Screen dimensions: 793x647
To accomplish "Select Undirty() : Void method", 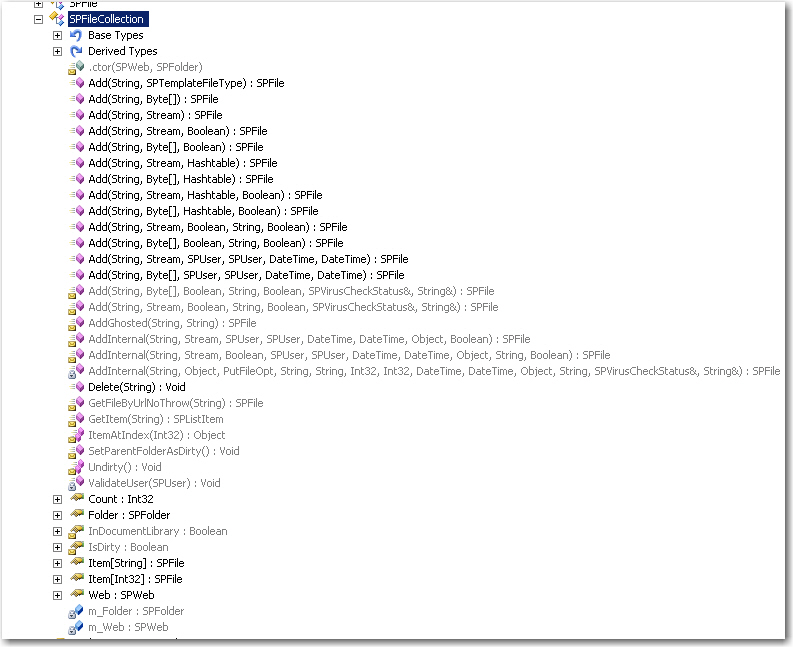I will [125, 467].
